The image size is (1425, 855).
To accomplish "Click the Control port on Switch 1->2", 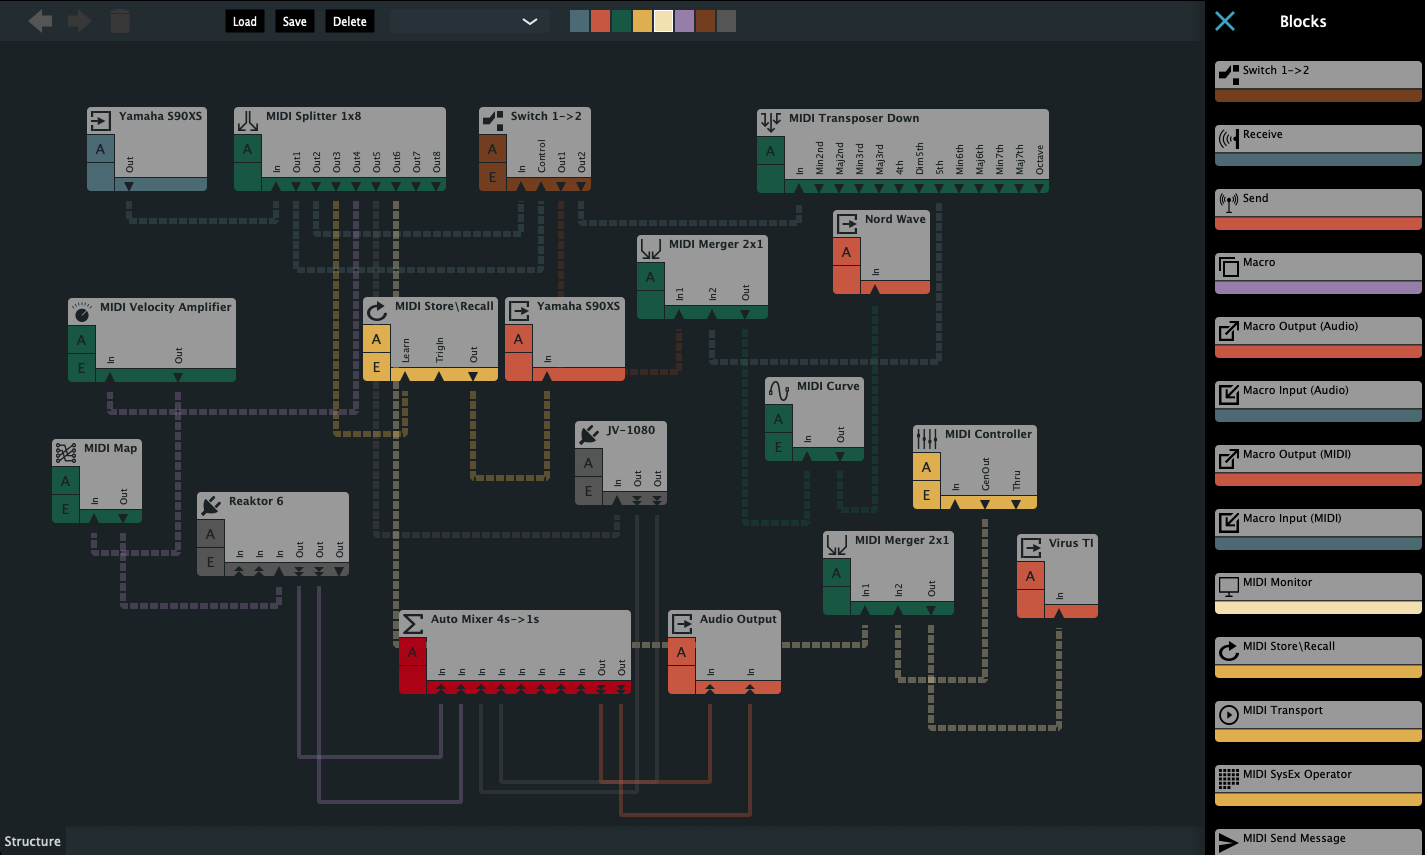I will click(541, 185).
